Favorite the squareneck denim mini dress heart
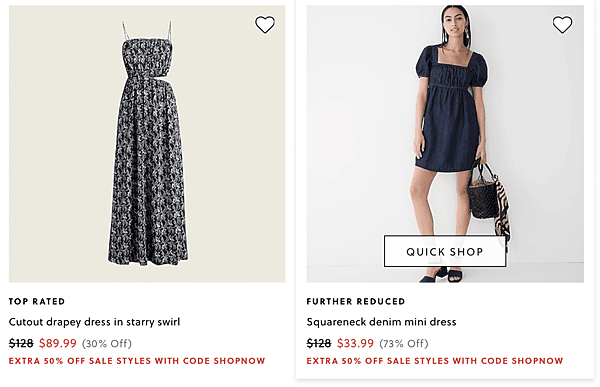 pyautogui.click(x=562, y=24)
